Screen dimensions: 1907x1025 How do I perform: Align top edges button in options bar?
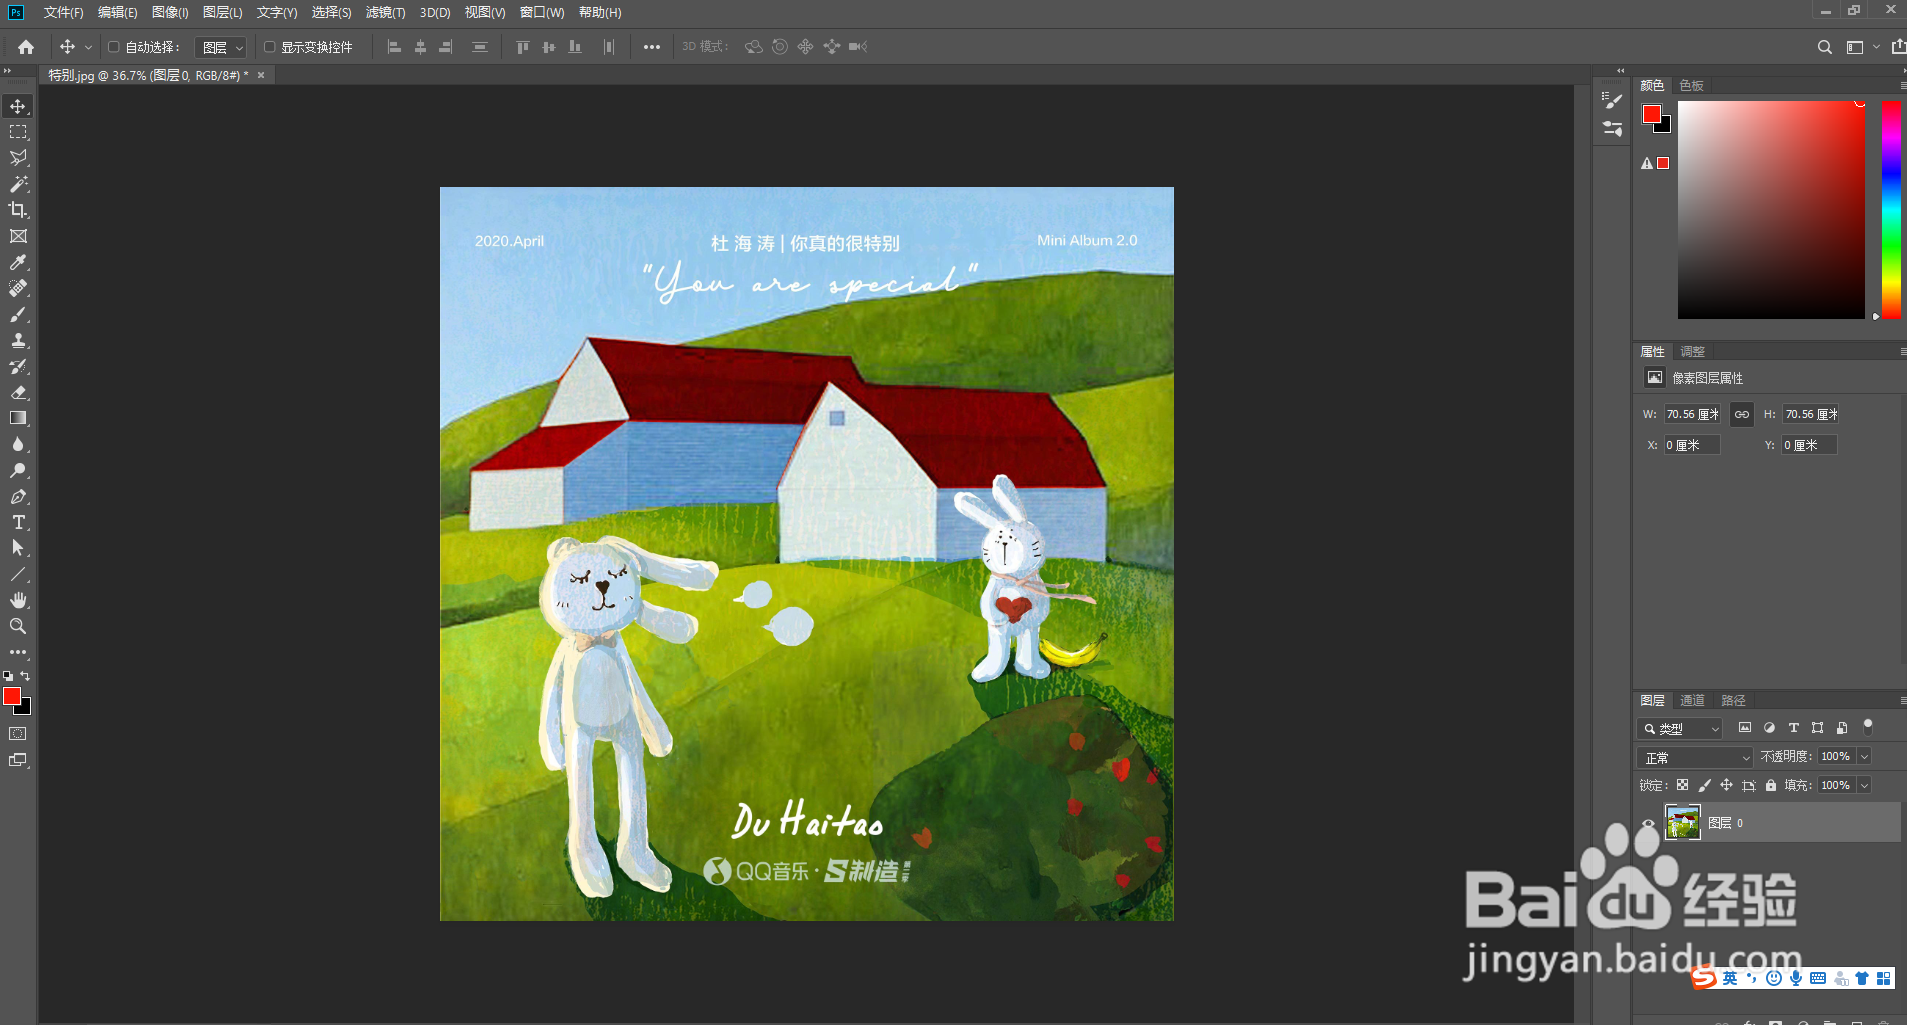click(522, 47)
